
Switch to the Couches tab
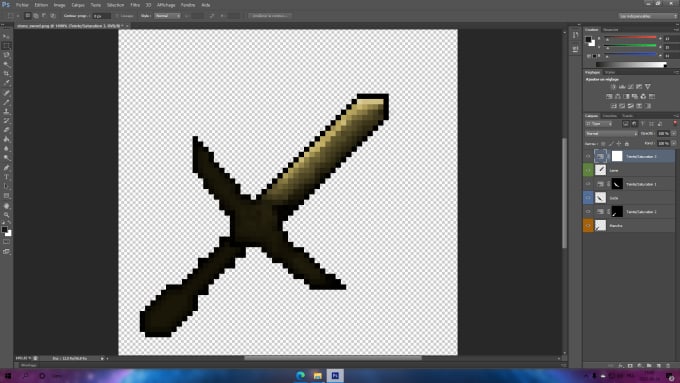point(610,116)
